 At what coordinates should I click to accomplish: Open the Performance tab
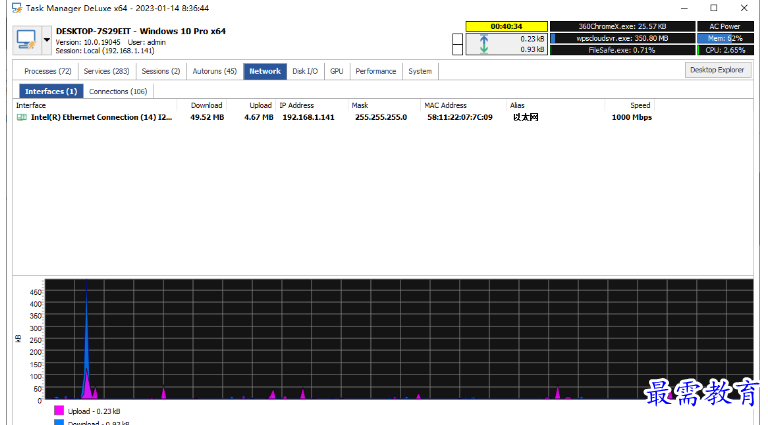376,71
